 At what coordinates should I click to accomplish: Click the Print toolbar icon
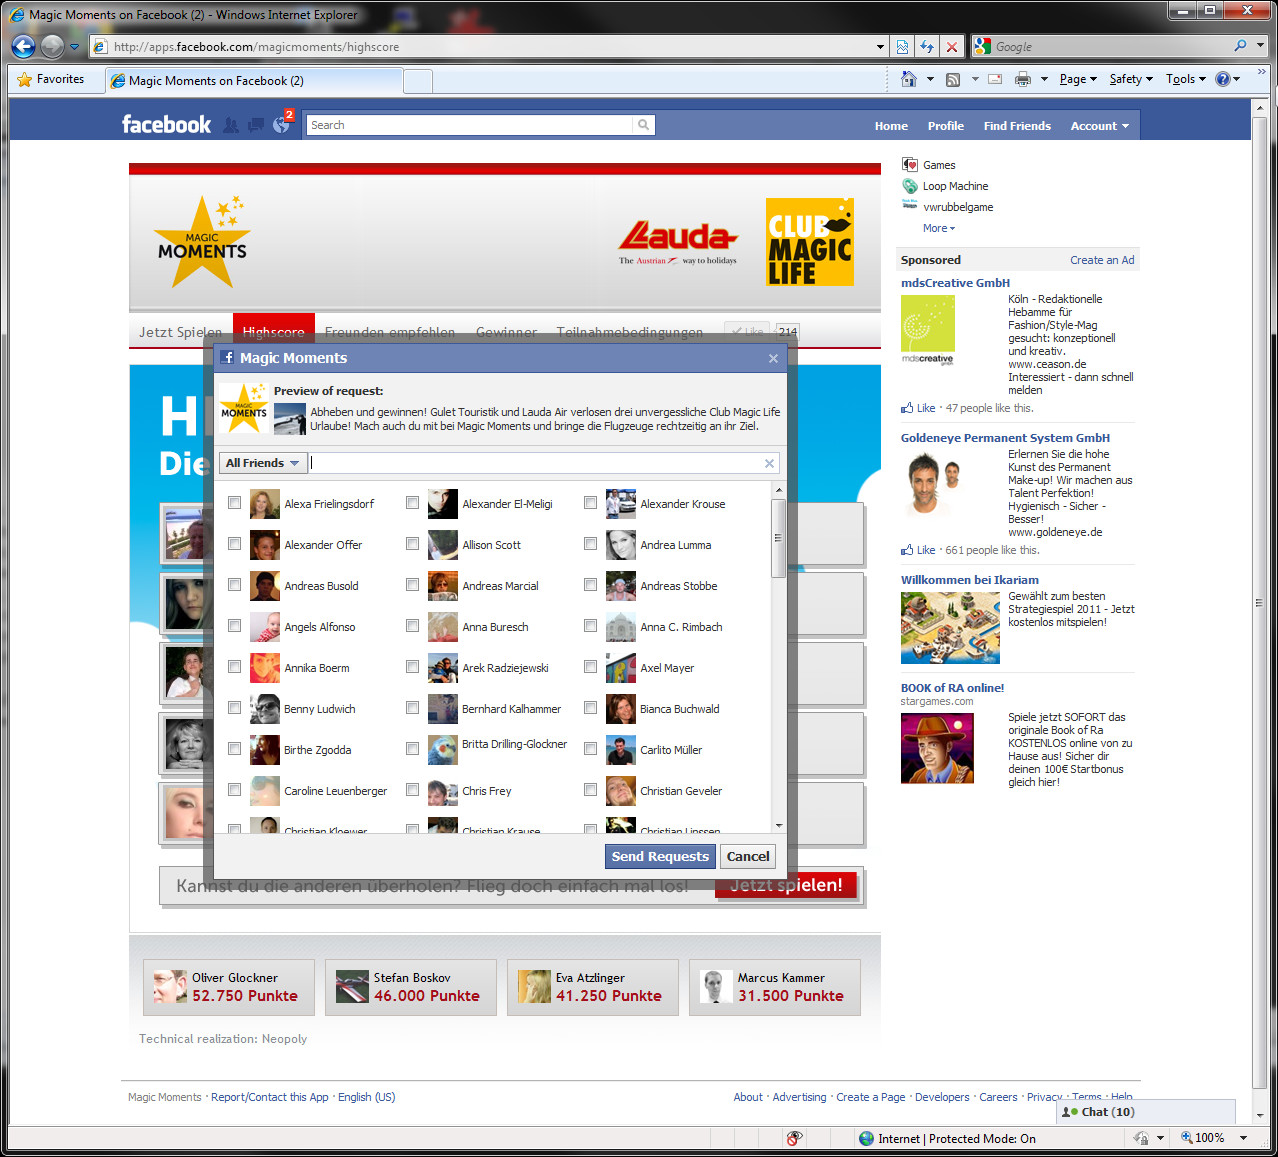click(x=1022, y=79)
